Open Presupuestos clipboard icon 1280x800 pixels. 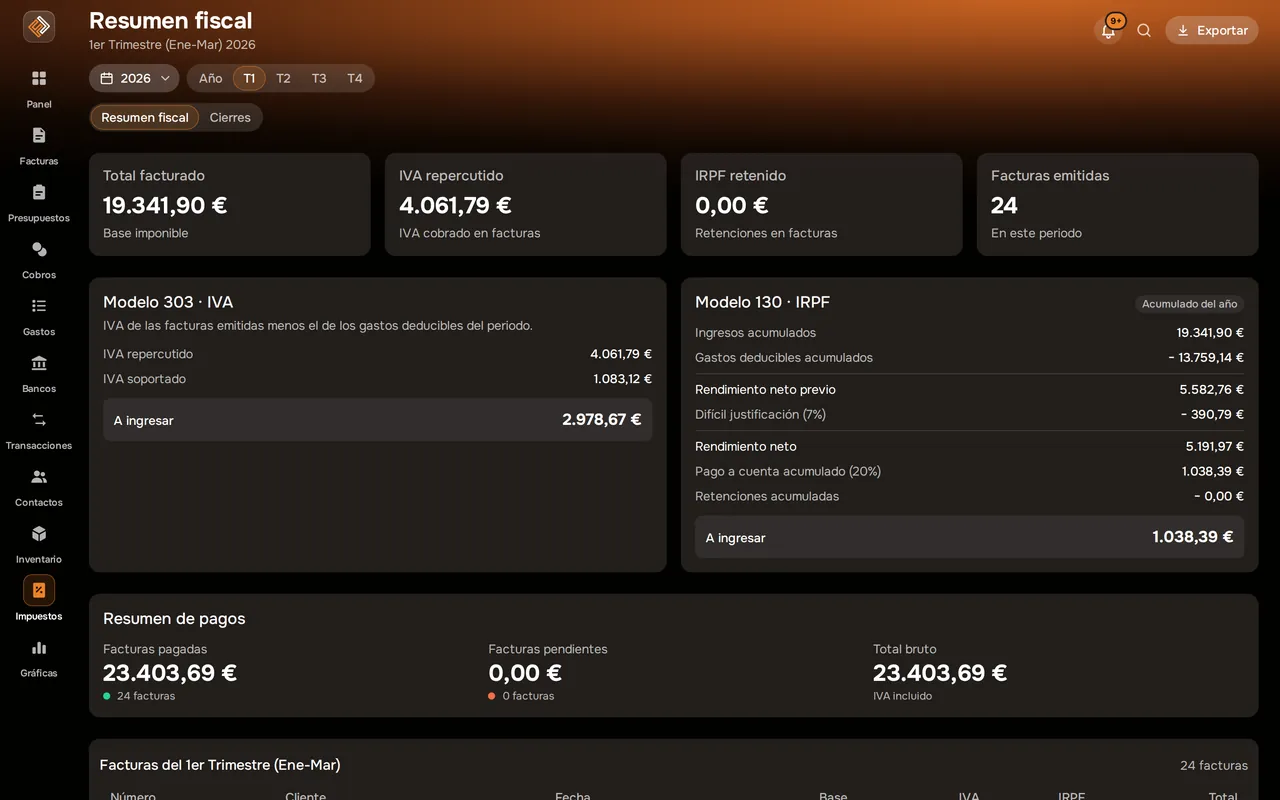click(39, 192)
